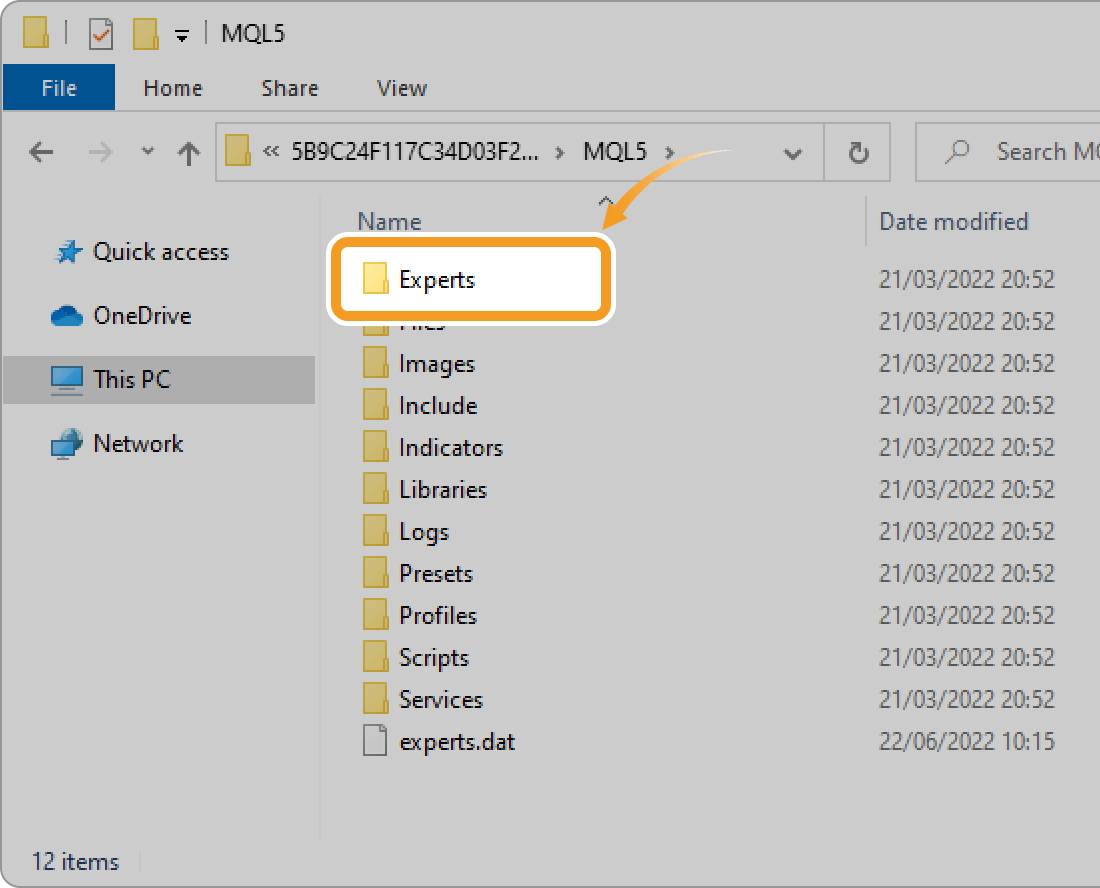Screen dimensions: 1100x888
Task: Expand the address bar history dropdown
Action: [x=792, y=153]
